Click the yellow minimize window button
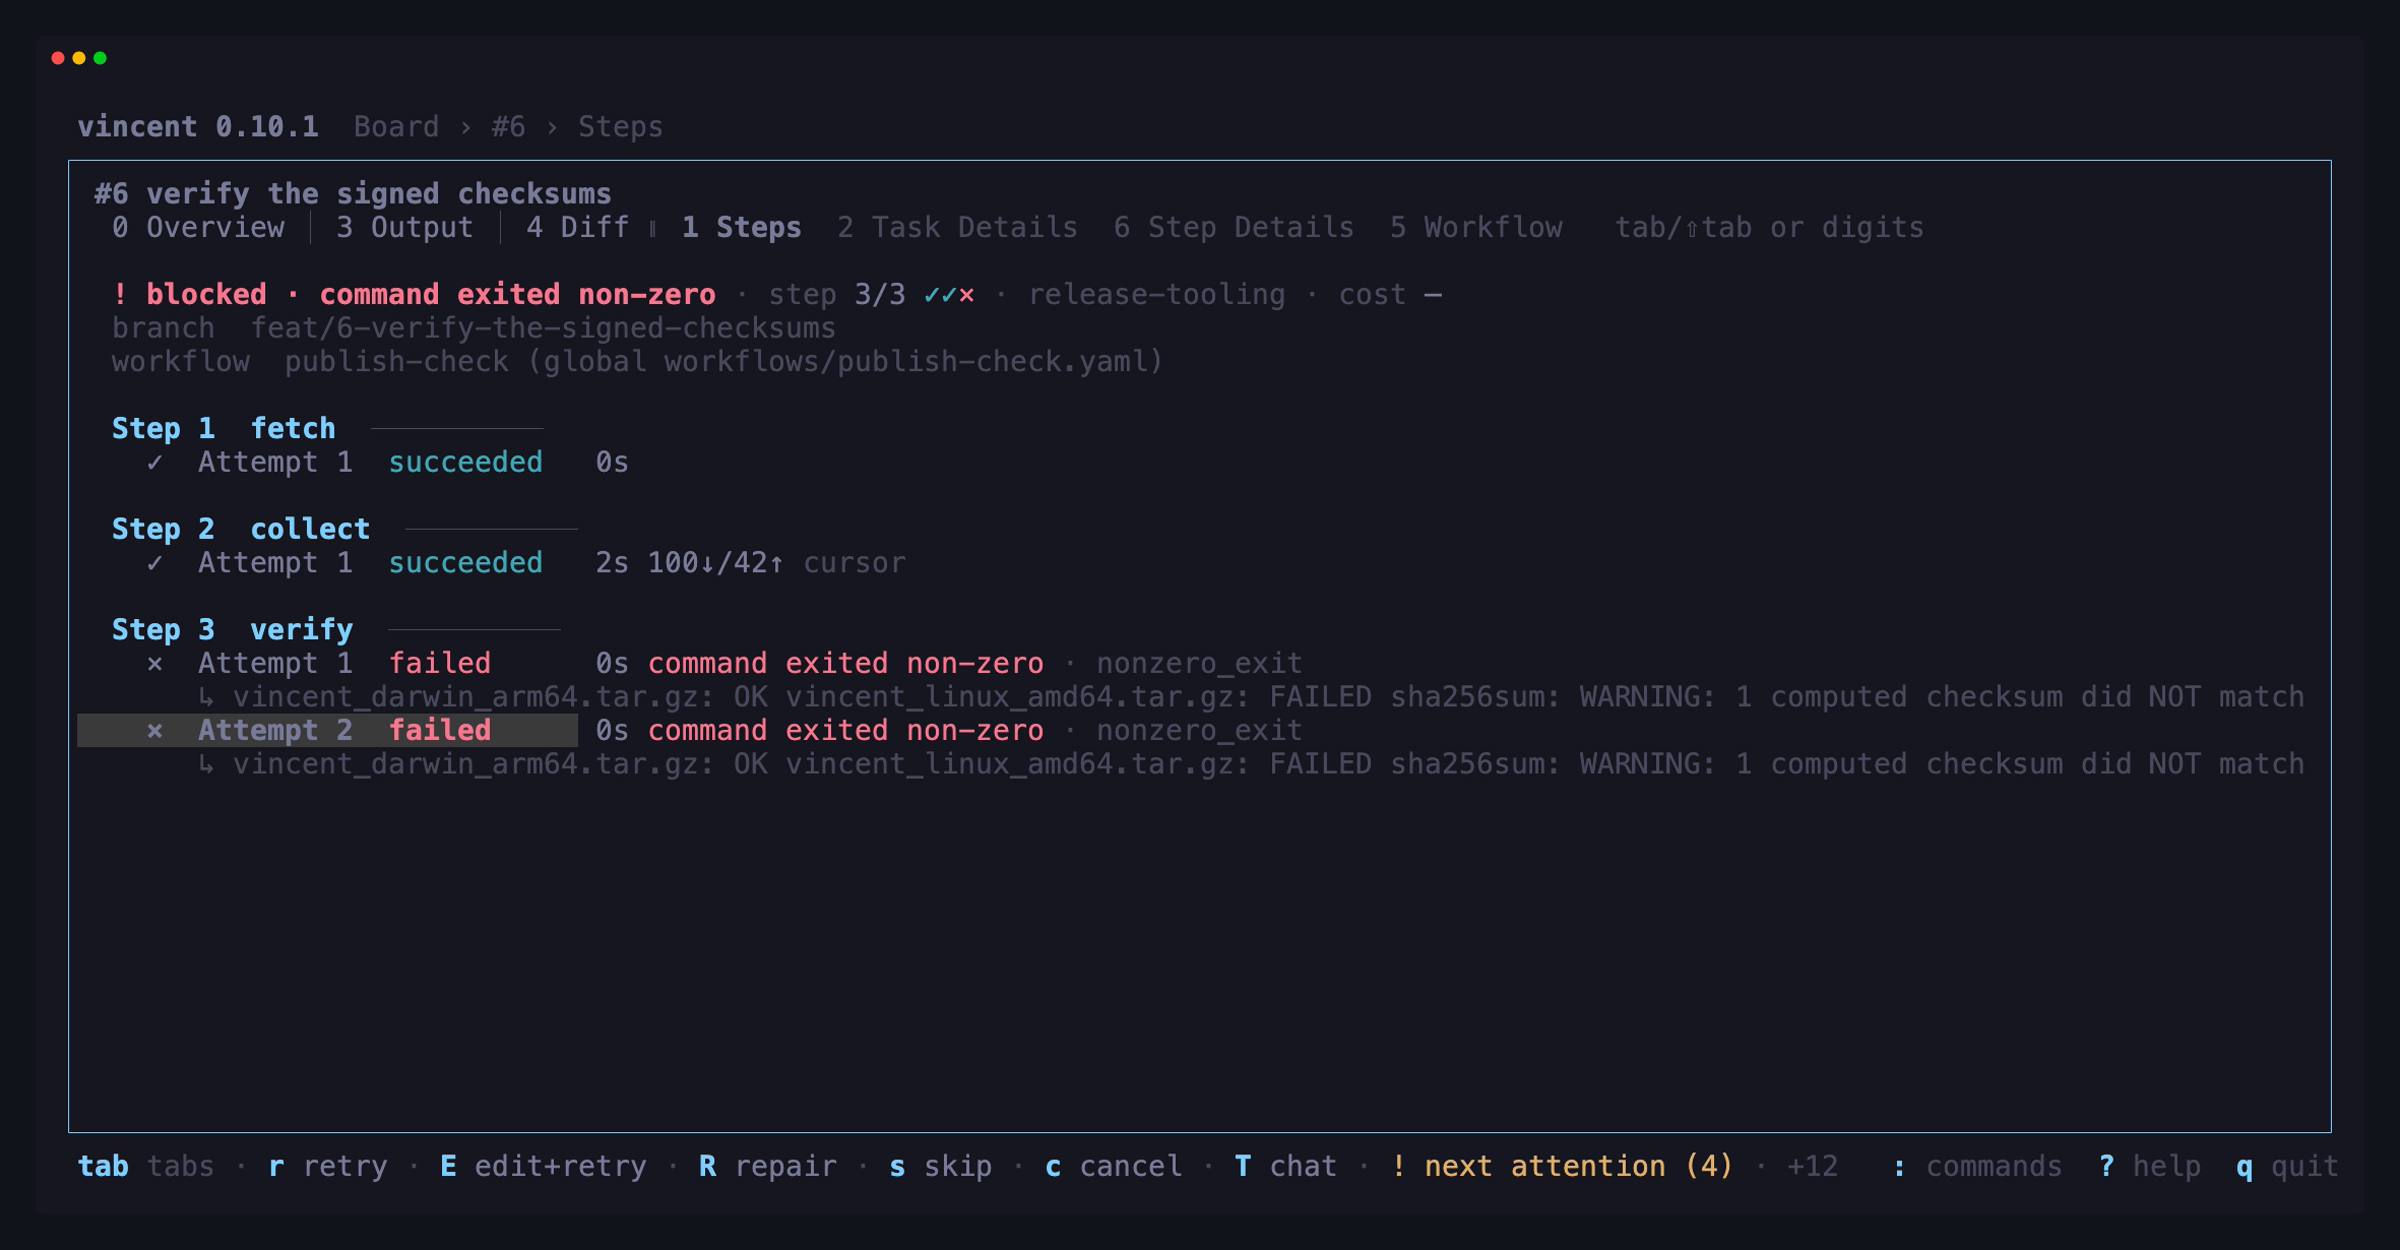The image size is (2400, 1250). 79,58
